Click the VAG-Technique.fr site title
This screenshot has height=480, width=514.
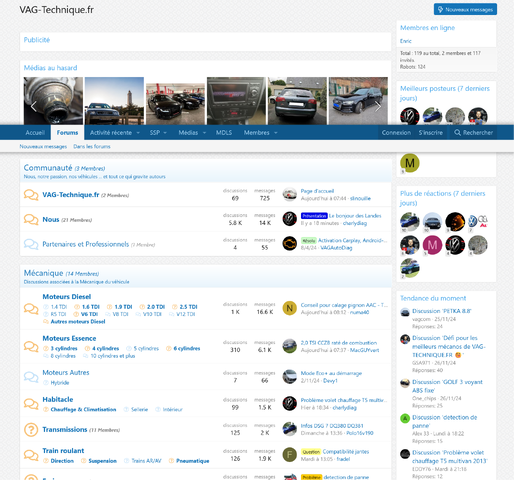[56, 10]
